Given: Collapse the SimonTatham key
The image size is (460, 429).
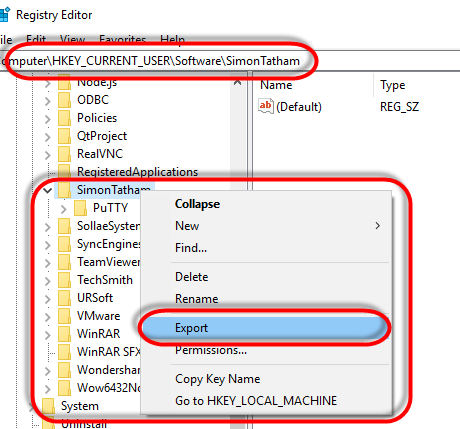Looking at the screenshot, I should pyautogui.click(x=48, y=191).
